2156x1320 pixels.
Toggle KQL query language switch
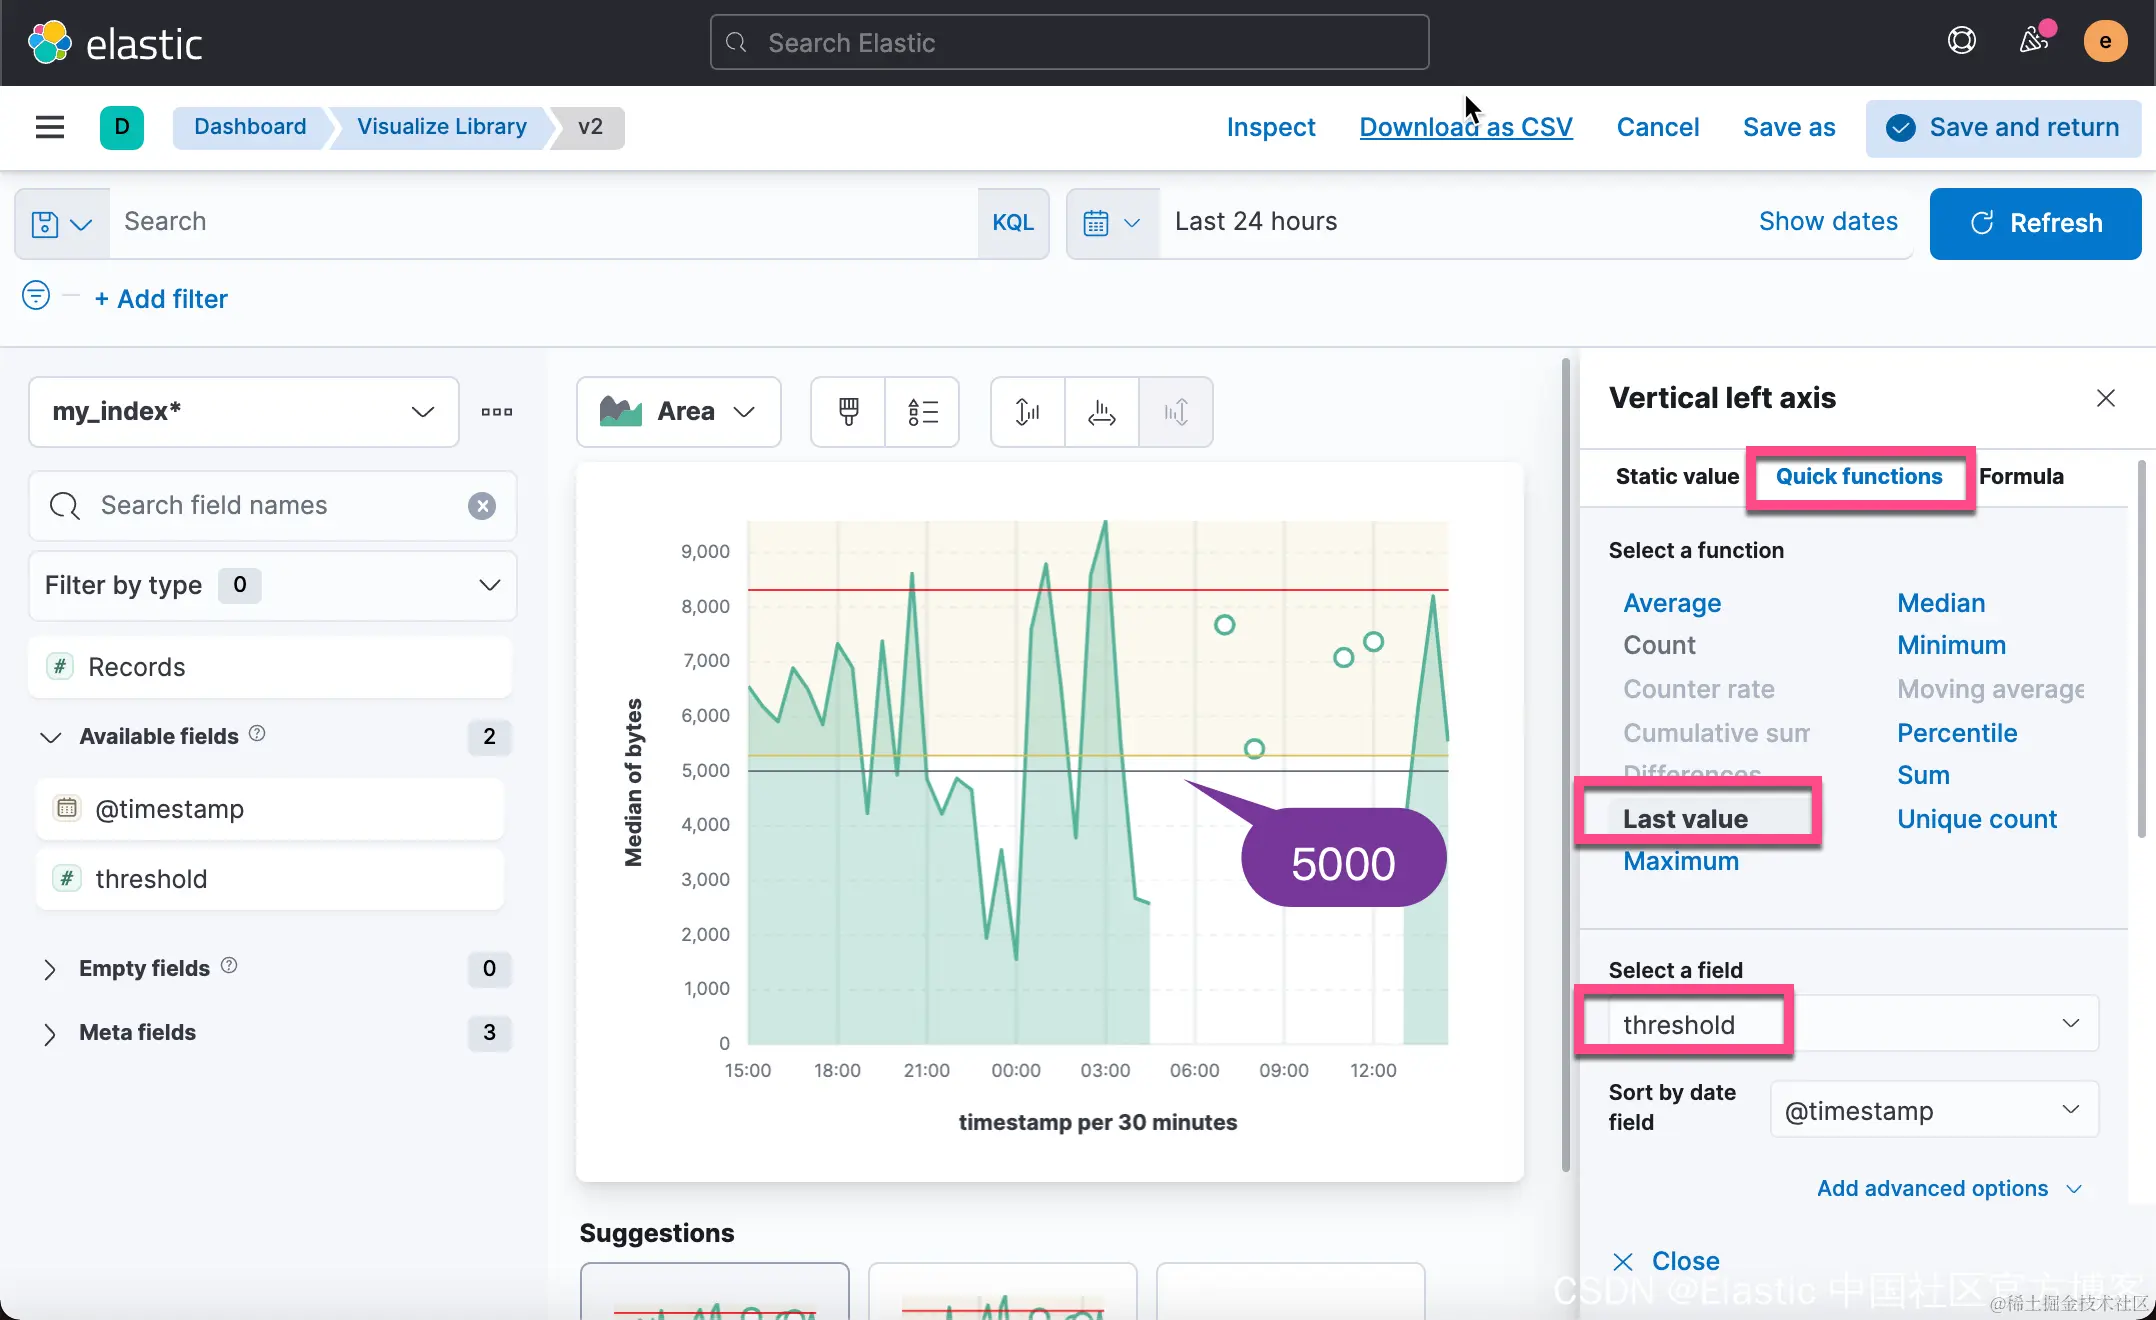[1012, 223]
